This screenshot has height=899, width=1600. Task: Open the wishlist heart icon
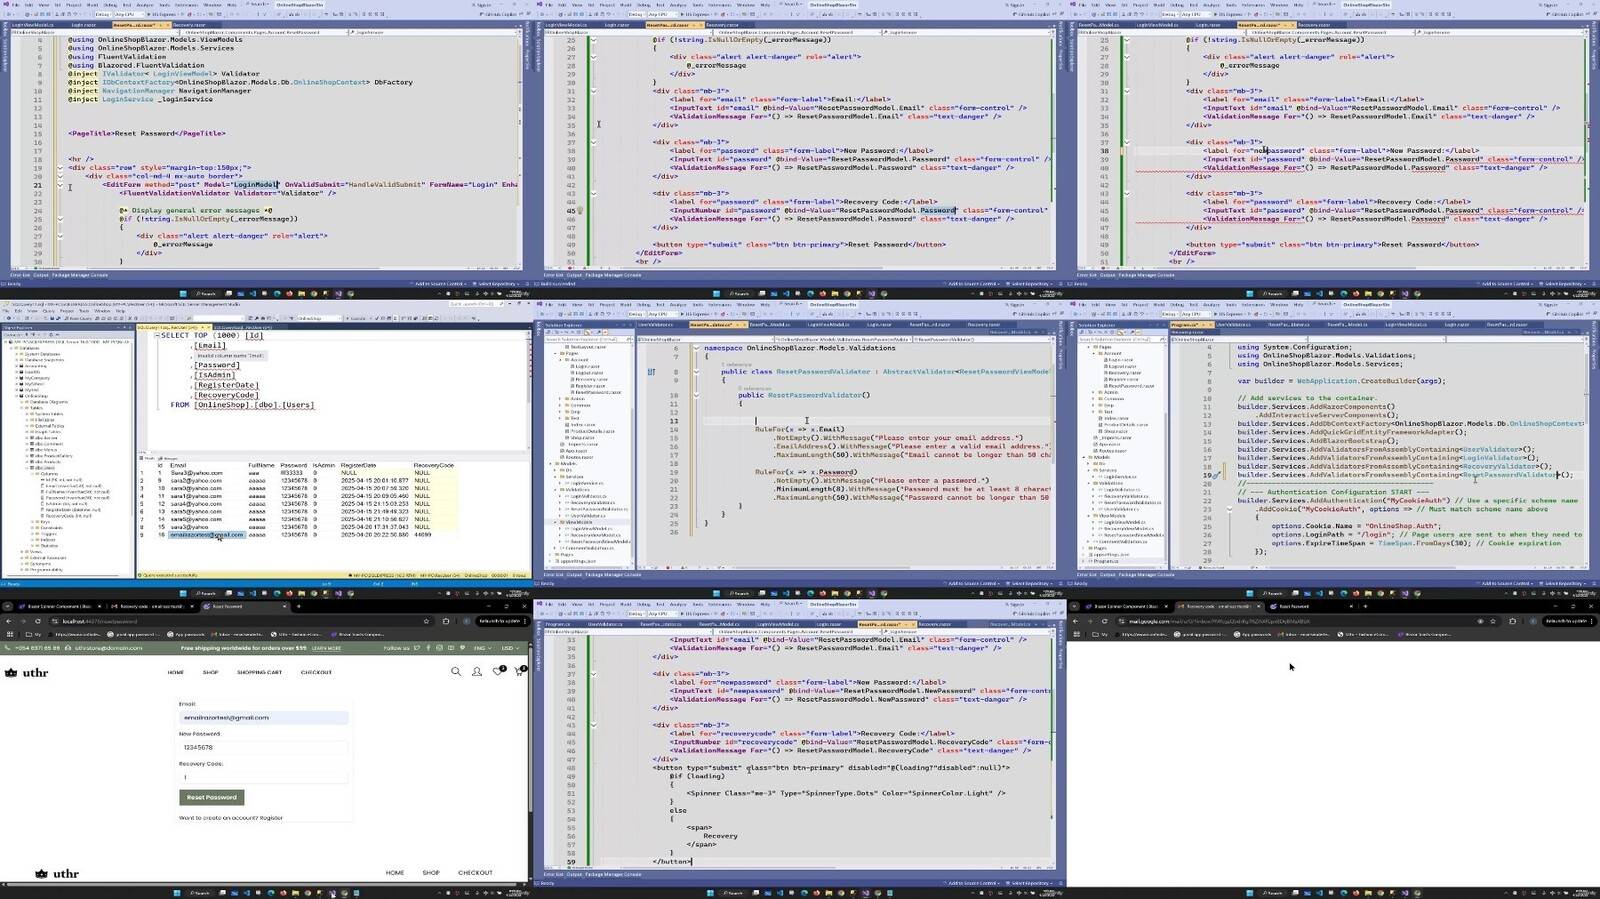pyautogui.click(x=497, y=672)
